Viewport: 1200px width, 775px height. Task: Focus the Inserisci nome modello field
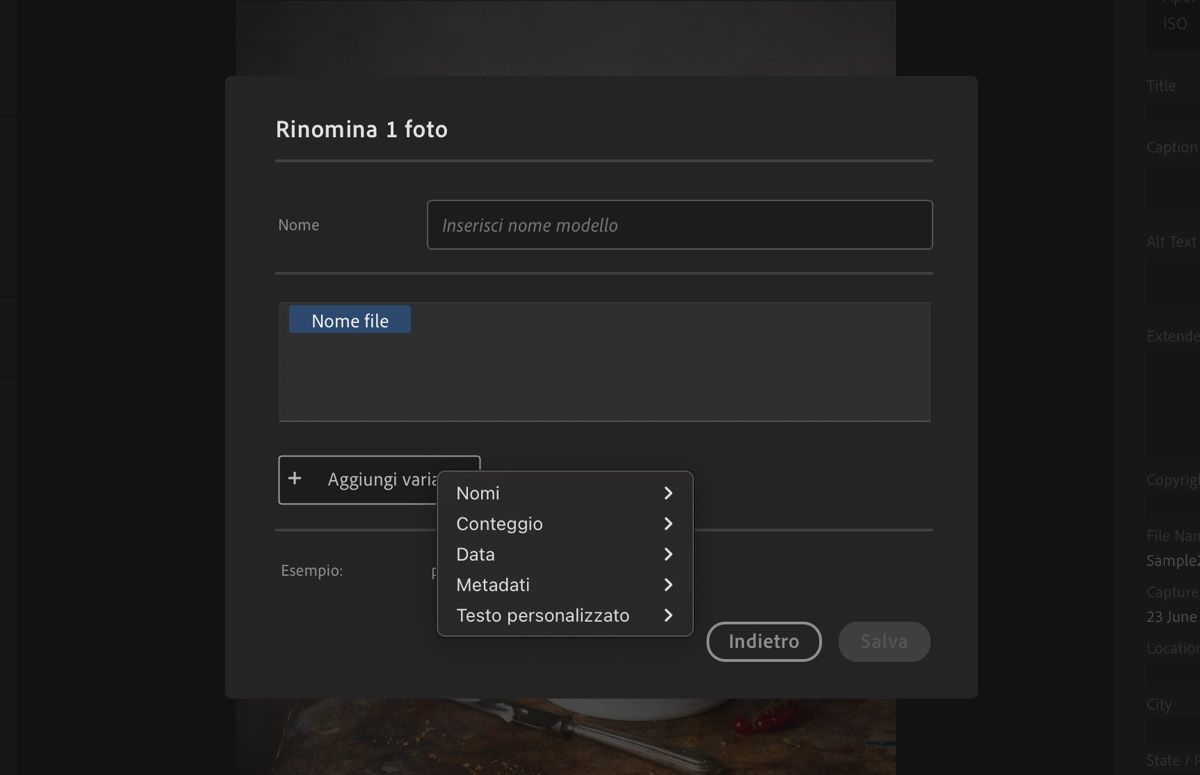pyautogui.click(x=680, y=225)
